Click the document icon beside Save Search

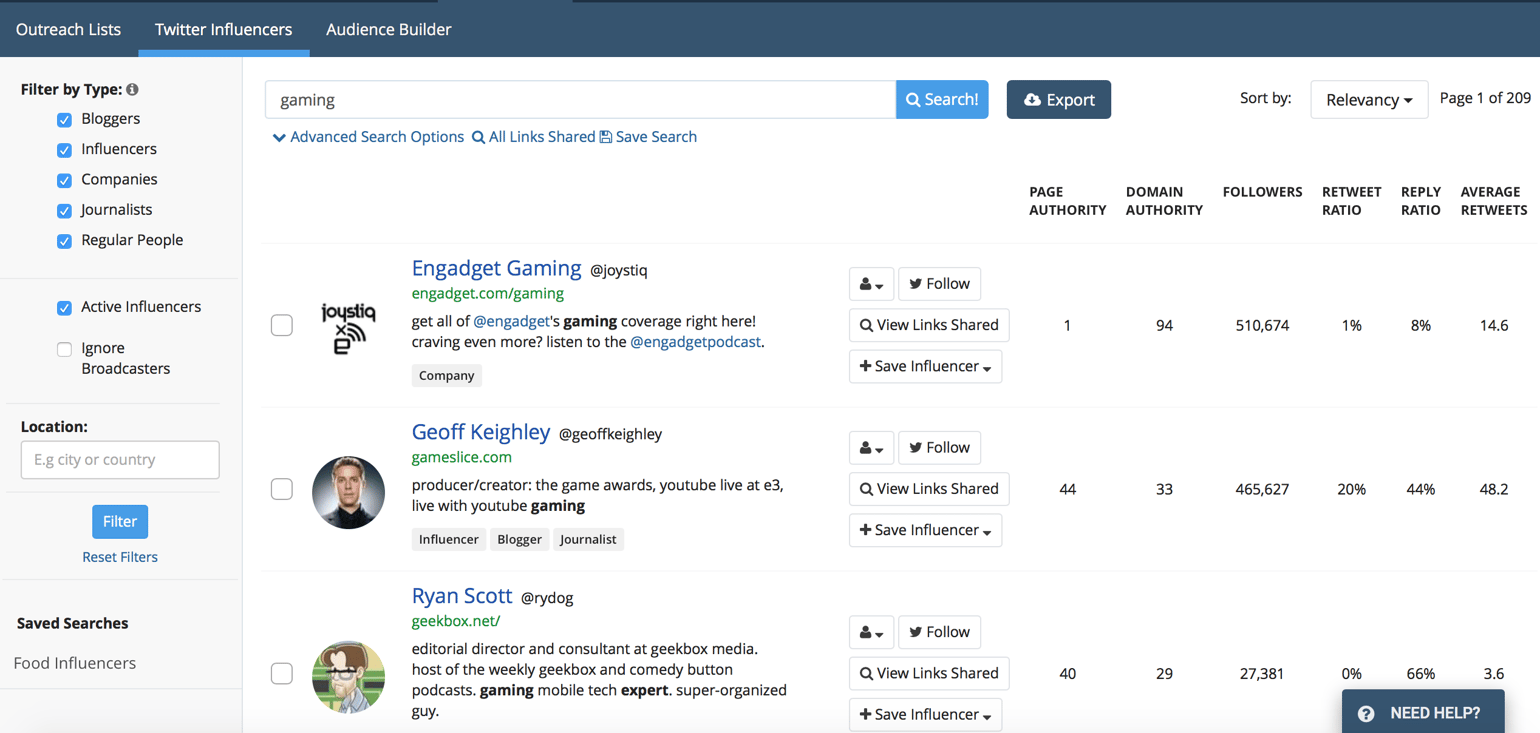tap(606, 136)
